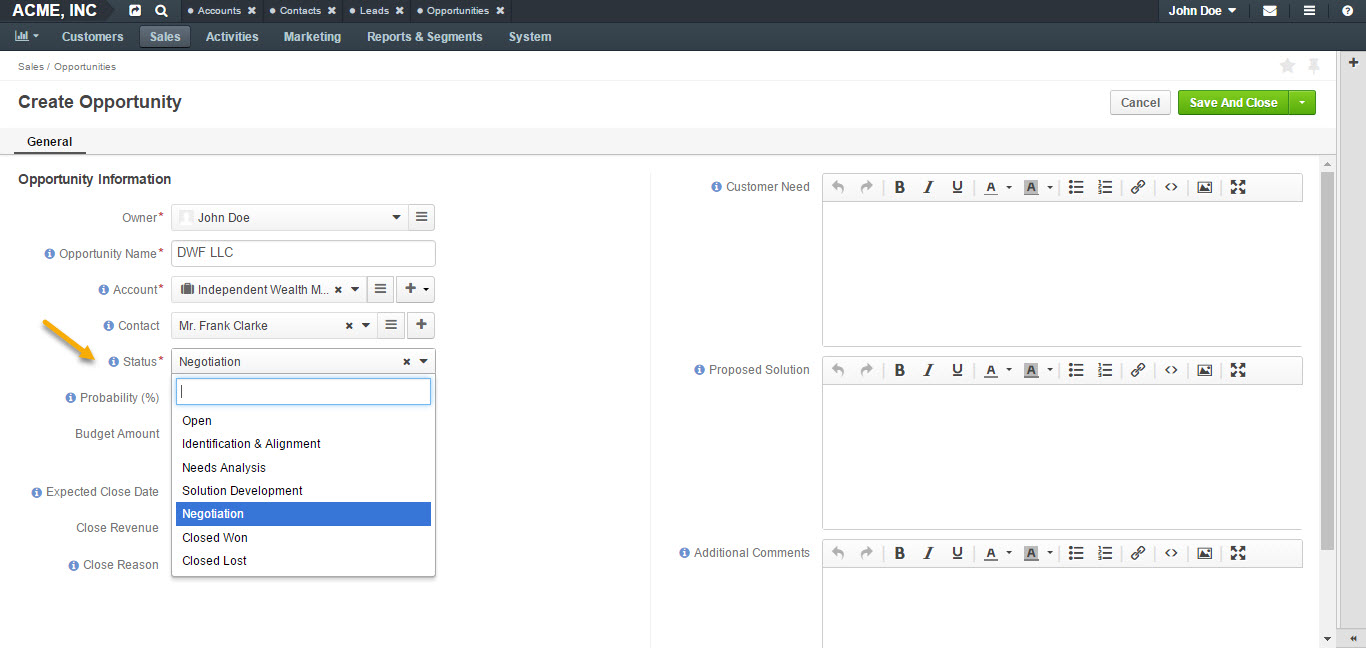Insert numbered list in Customer Need editor
This screenshot has height=648, width=1366.
coord(1105,187)
